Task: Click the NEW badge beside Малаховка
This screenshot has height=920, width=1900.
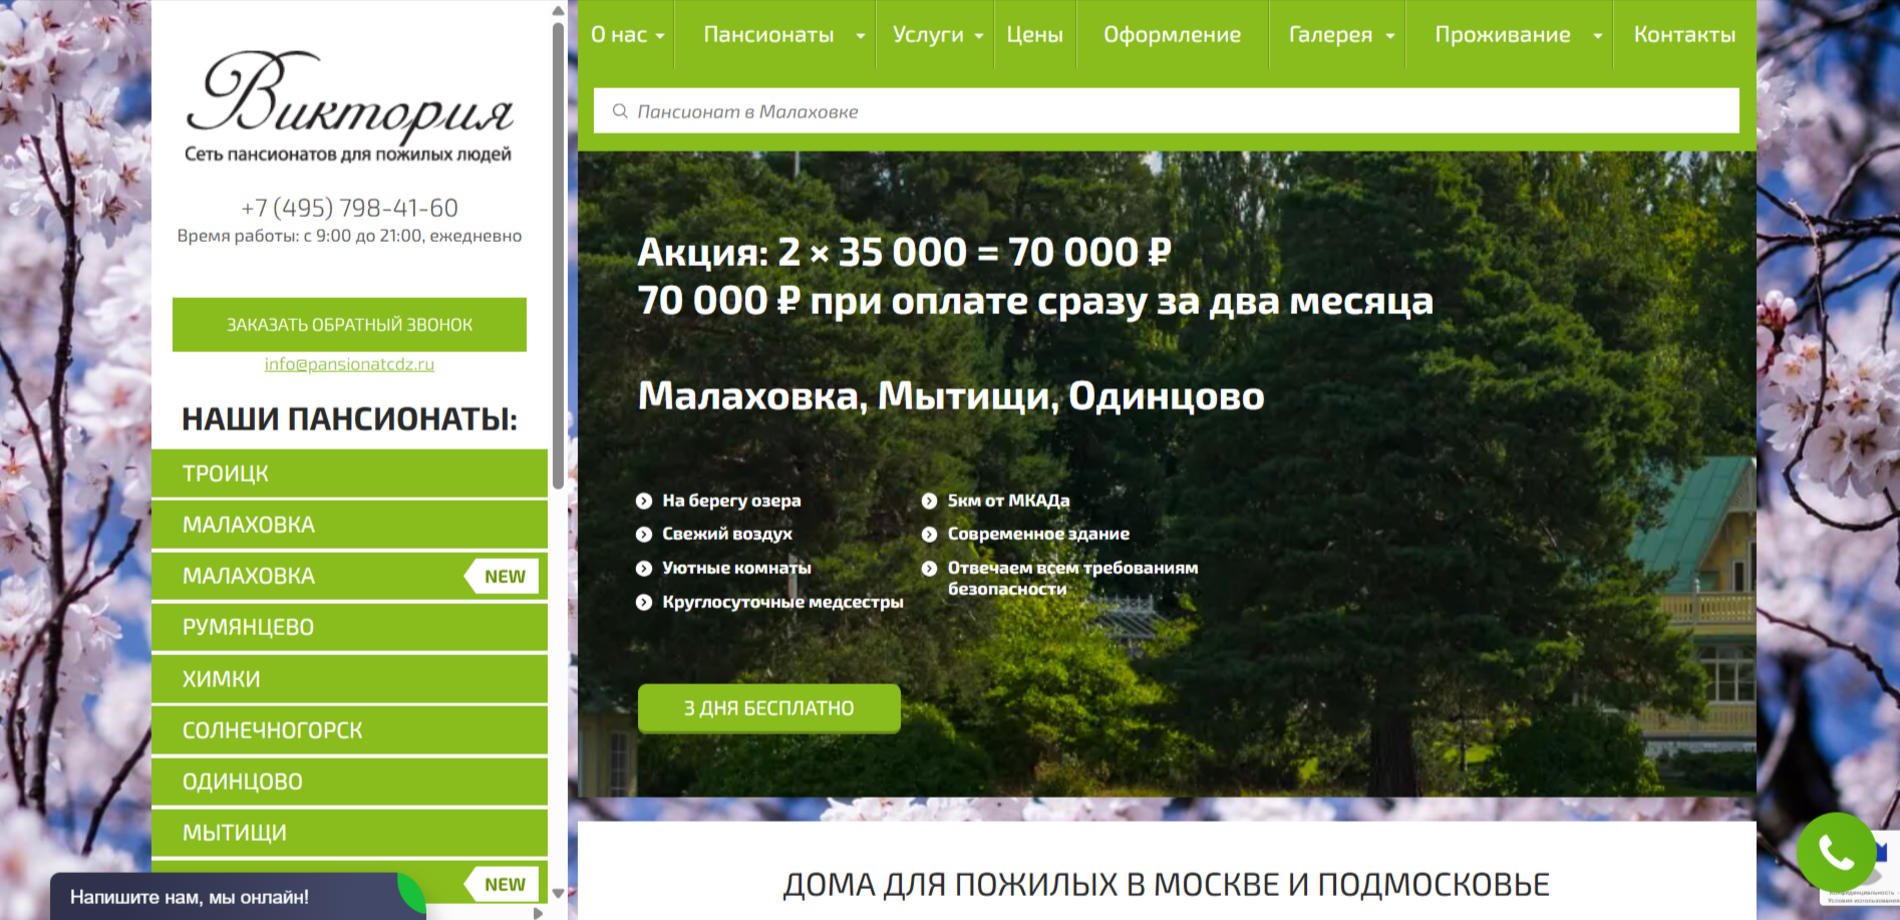Action: [x=503, y=576]
